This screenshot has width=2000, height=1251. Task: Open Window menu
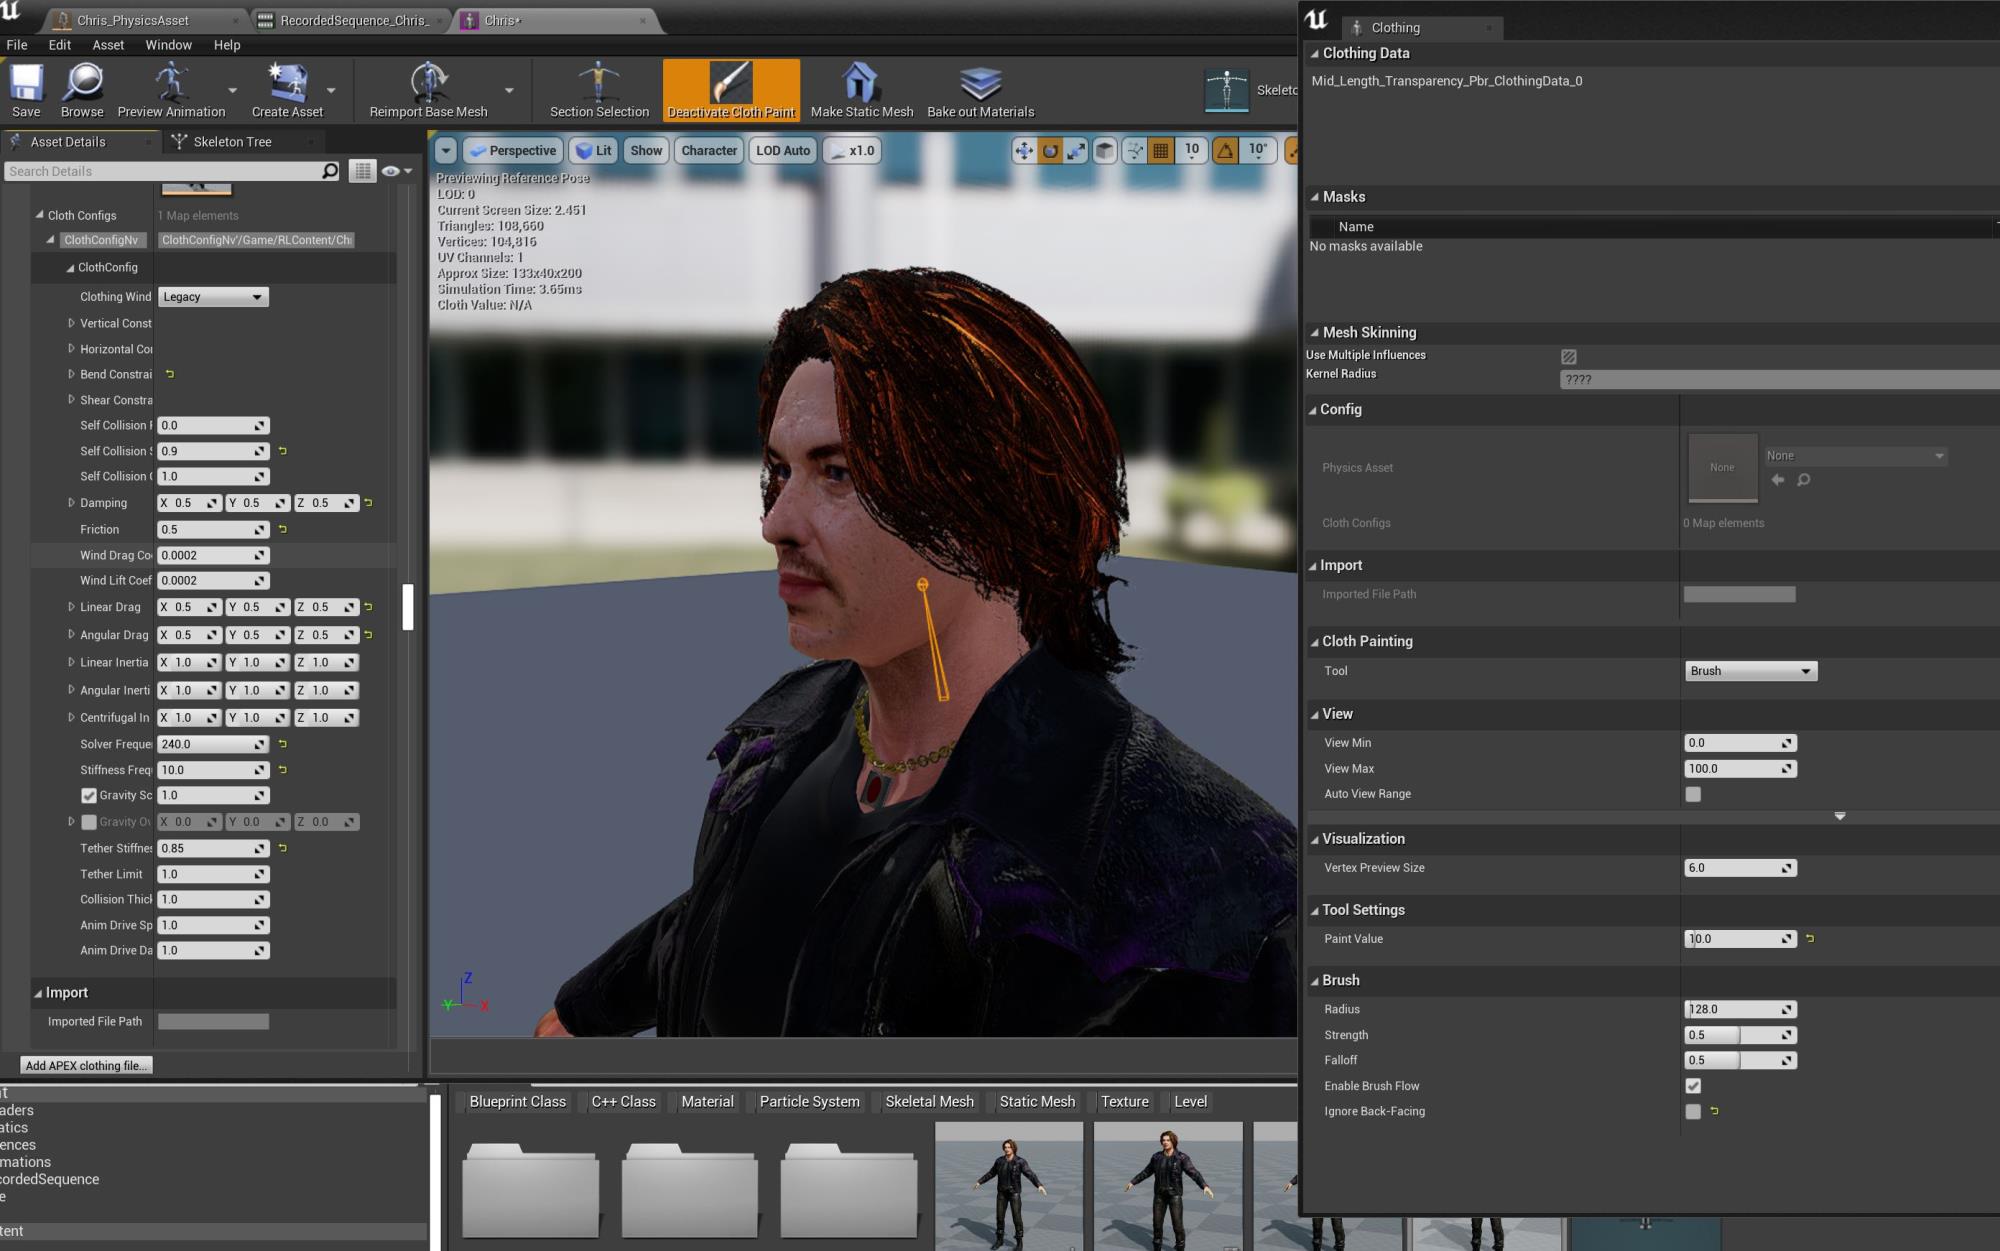168,45
